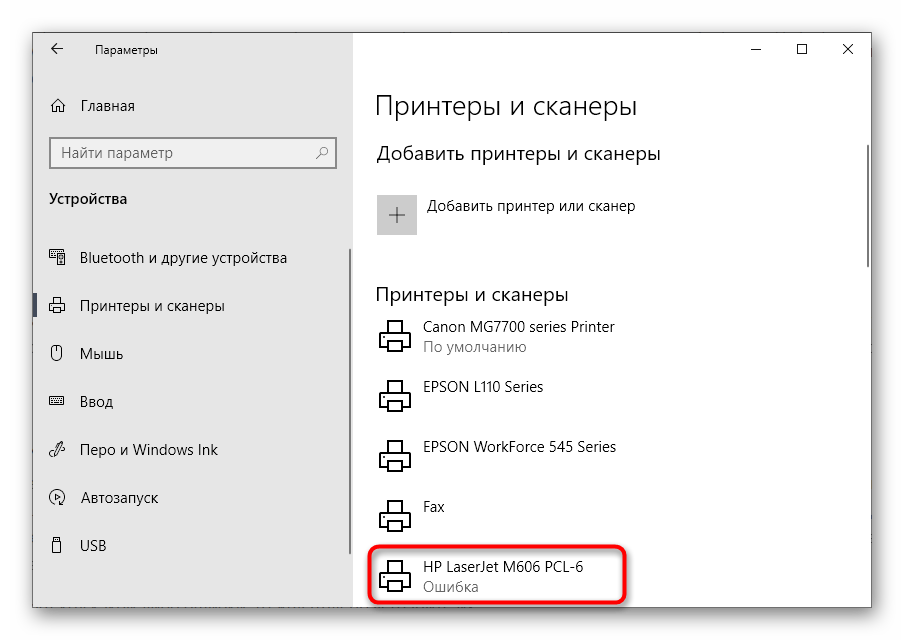This screenshot has width=904, height=640.
Task: Click the back arrow icon
Action: point(57,49)
